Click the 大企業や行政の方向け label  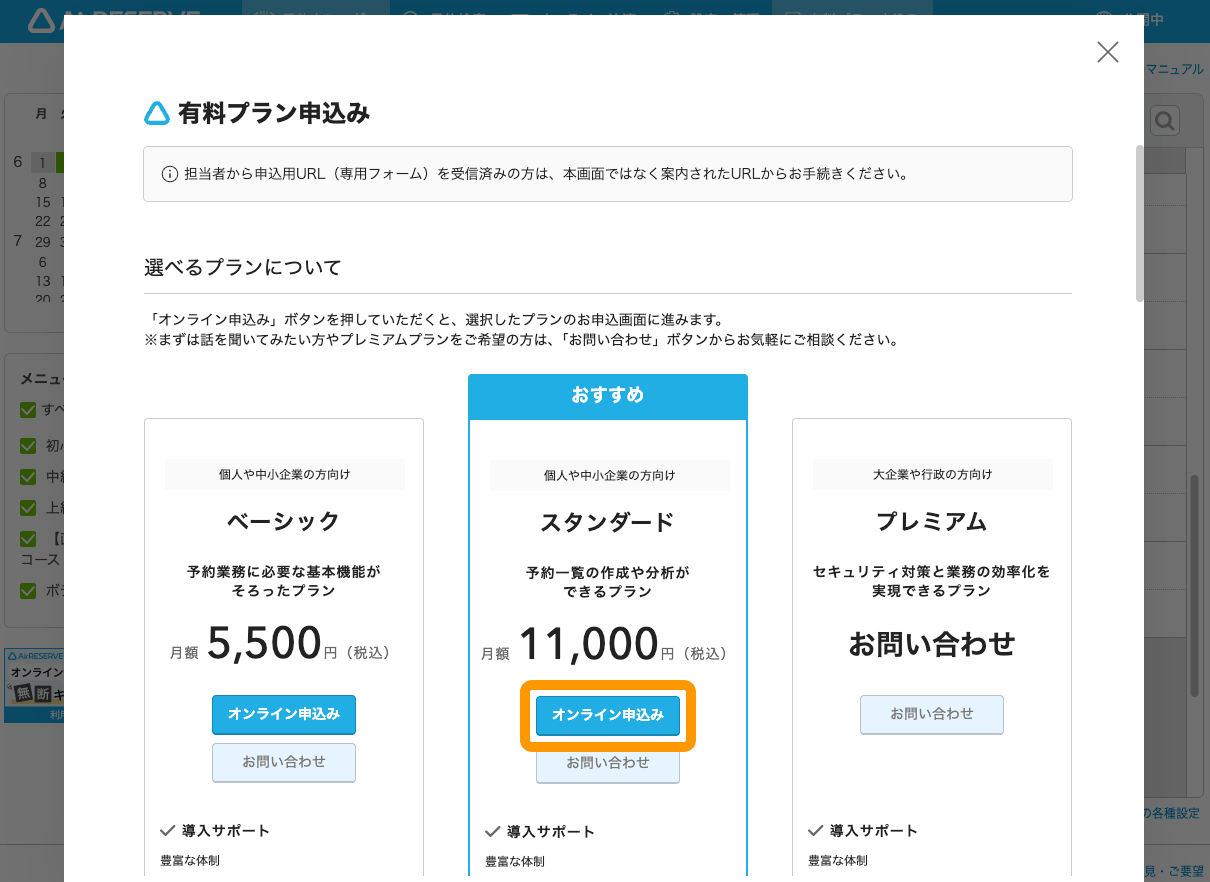(x=932, y=474)
